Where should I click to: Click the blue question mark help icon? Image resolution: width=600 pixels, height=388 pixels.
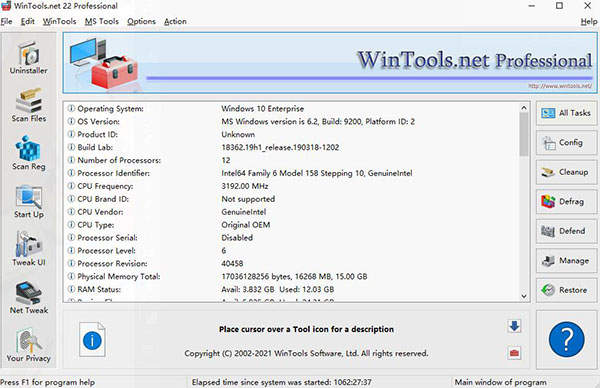click(566, 339)
